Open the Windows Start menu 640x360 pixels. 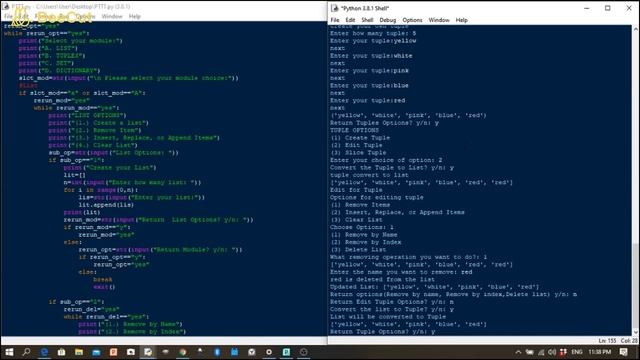coord(9,352)
